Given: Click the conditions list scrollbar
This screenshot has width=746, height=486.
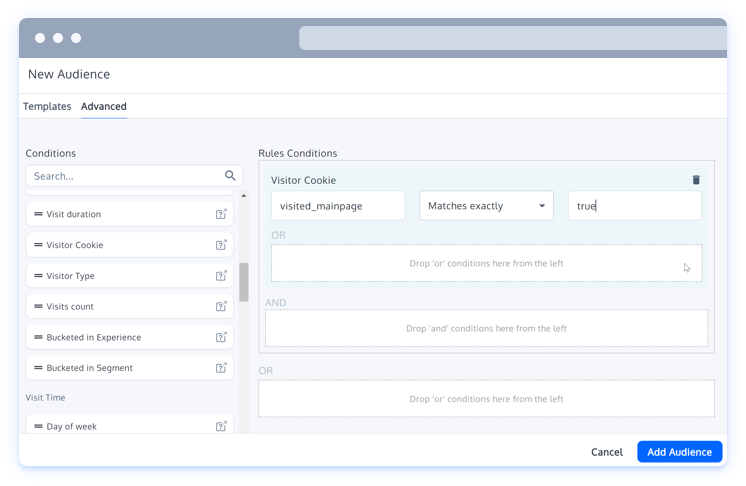Looking at the screenshot, I should pos(243,282).
